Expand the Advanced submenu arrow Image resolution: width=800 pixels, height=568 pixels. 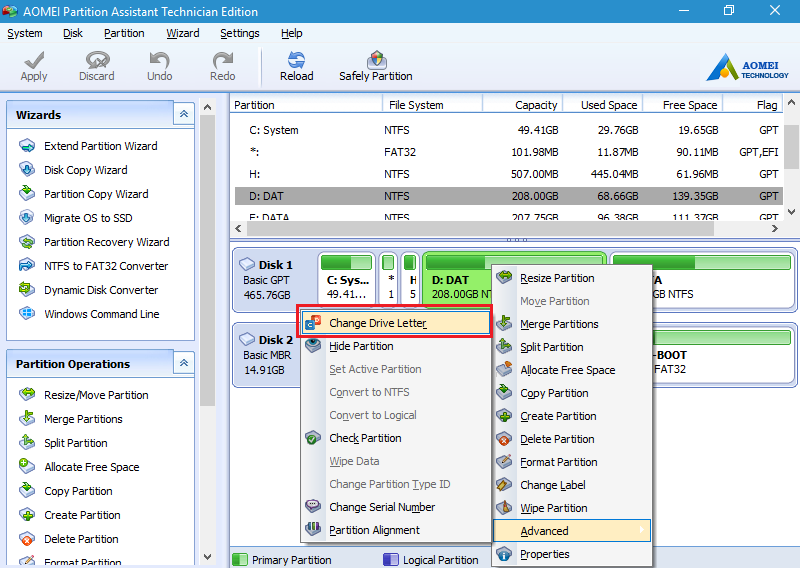pyautogui.click(x=642, y=530)
